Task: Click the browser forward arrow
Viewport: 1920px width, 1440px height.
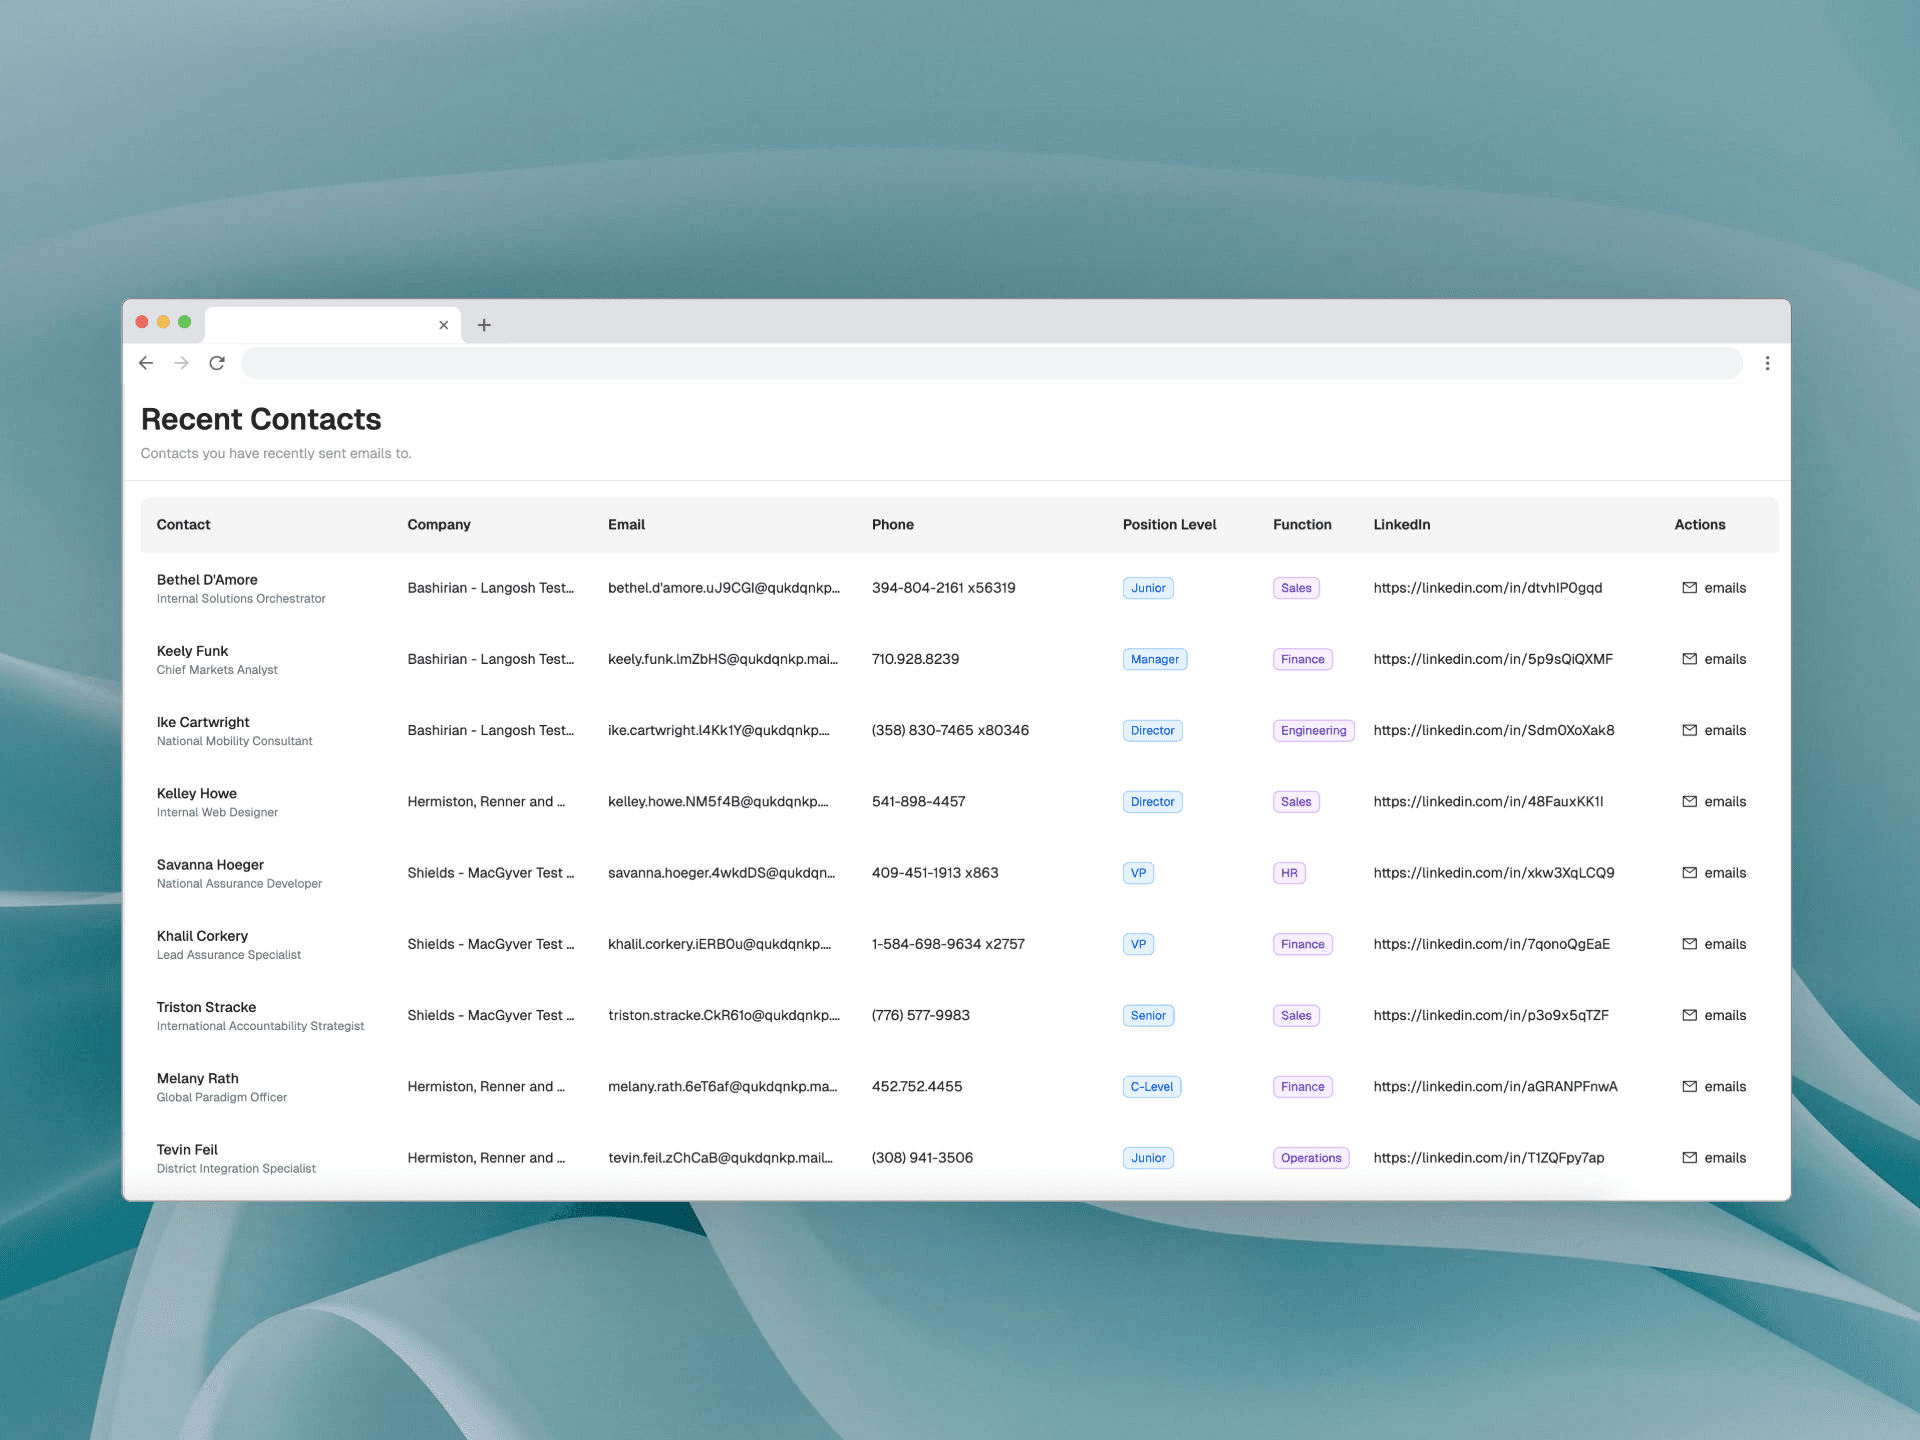Action: (181, 363)
